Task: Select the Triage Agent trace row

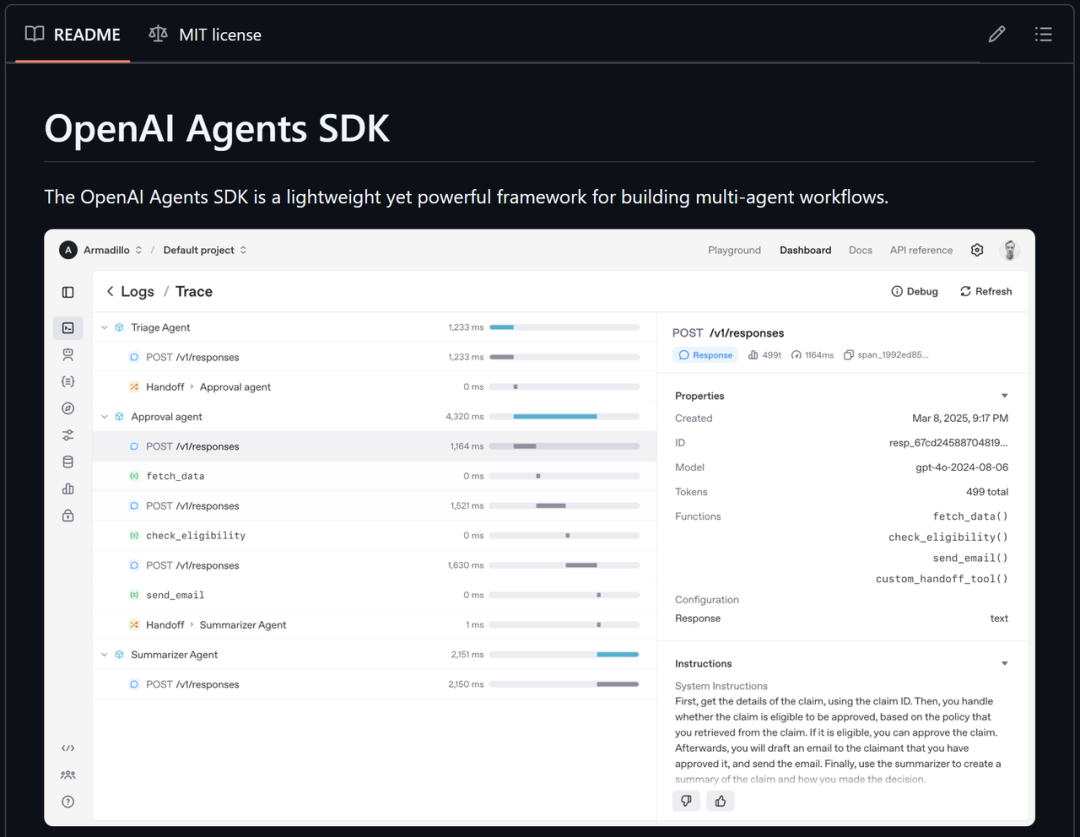Action: click(x=374, y=328)
